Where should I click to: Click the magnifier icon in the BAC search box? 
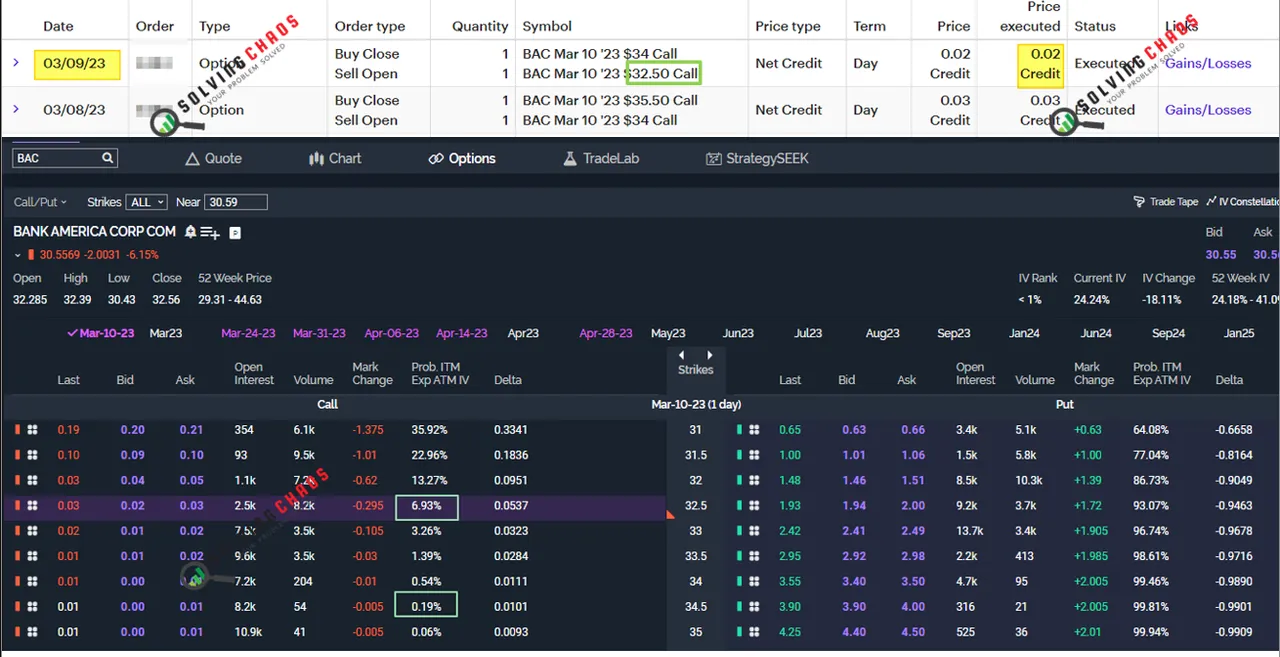click(107, 158)
